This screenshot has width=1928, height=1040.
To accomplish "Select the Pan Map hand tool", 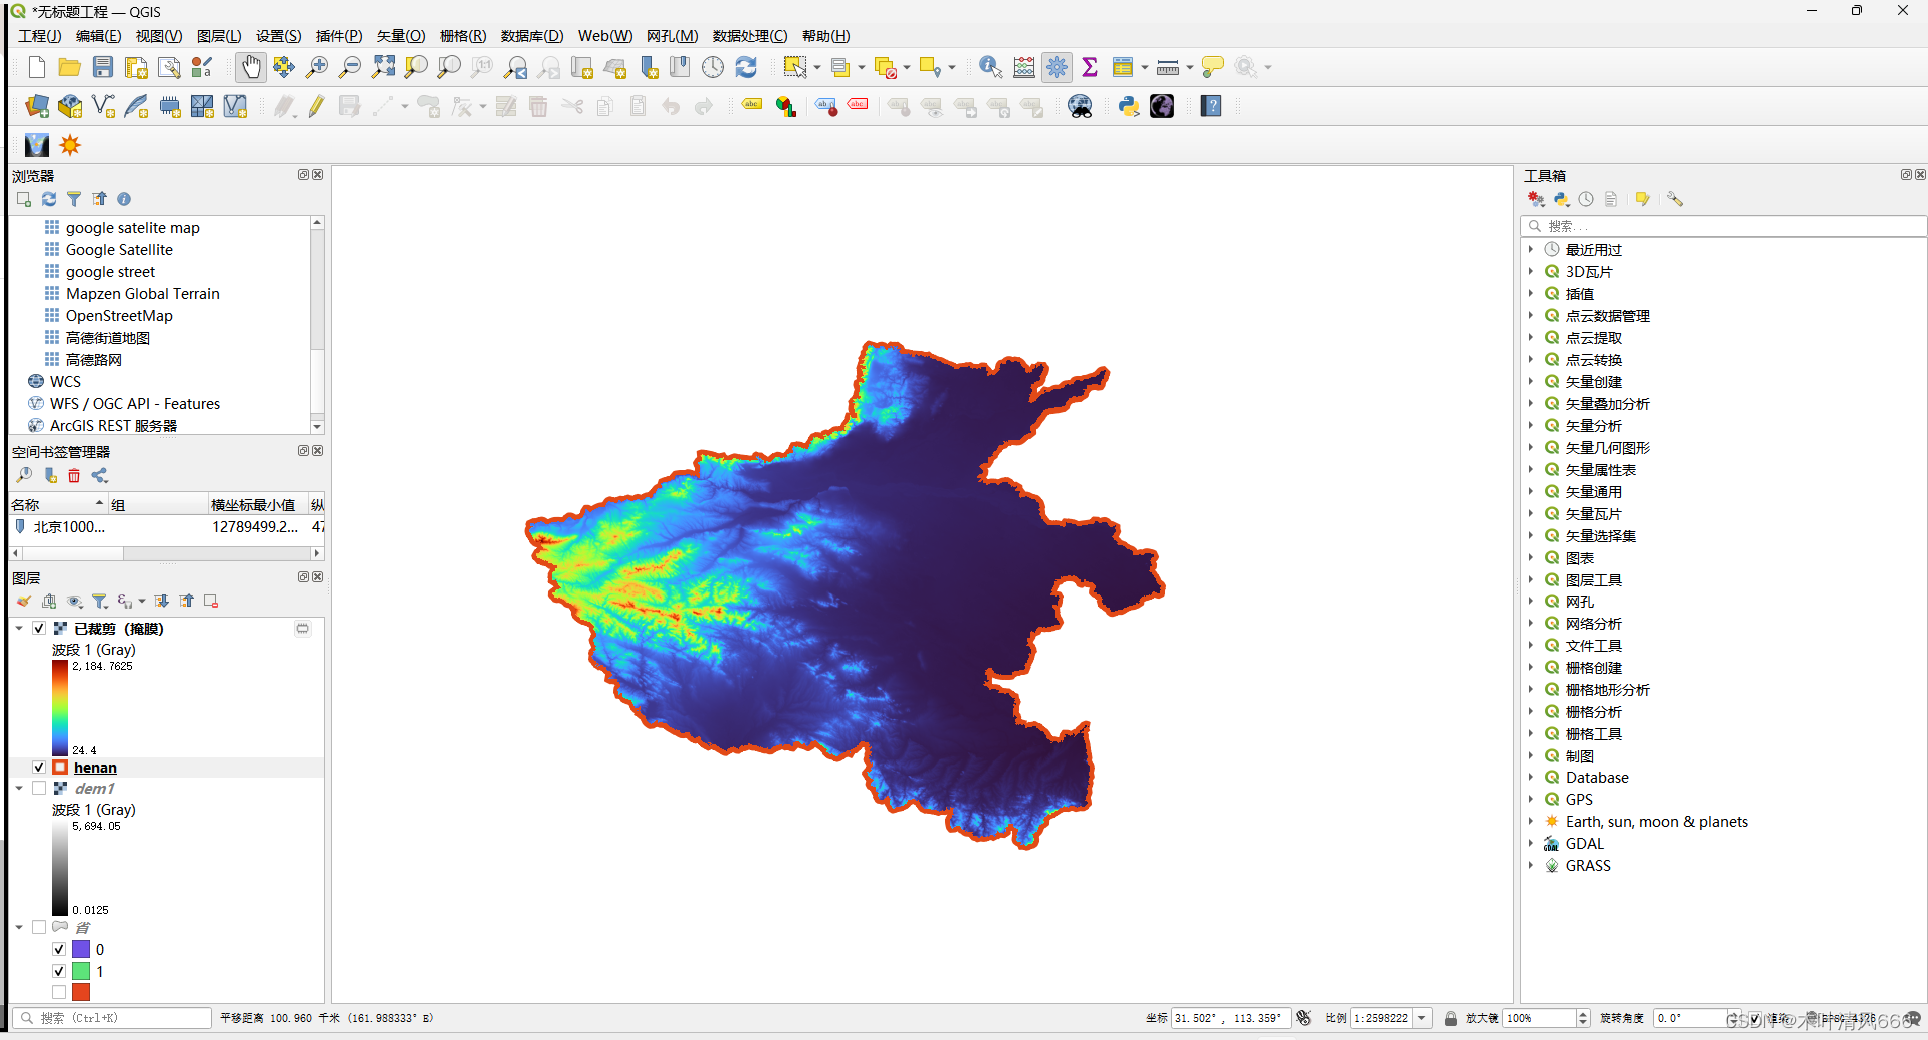I will (250, 67).
